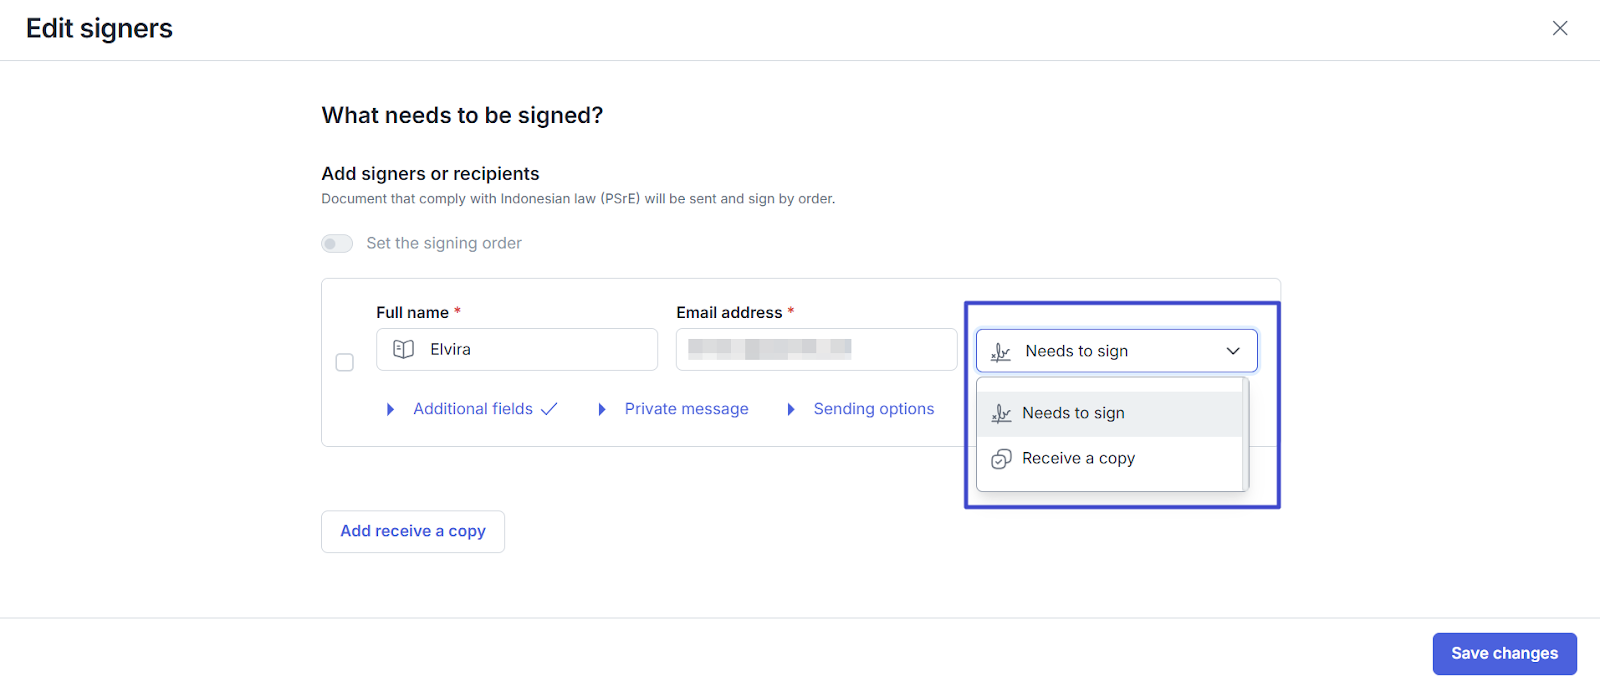Expand the Additional fields section arrow

pos(390,409)
